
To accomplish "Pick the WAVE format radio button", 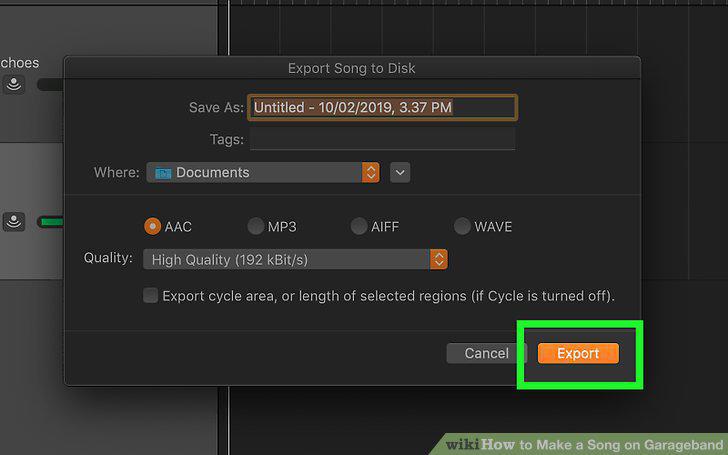I will click(x=462, y=227).
